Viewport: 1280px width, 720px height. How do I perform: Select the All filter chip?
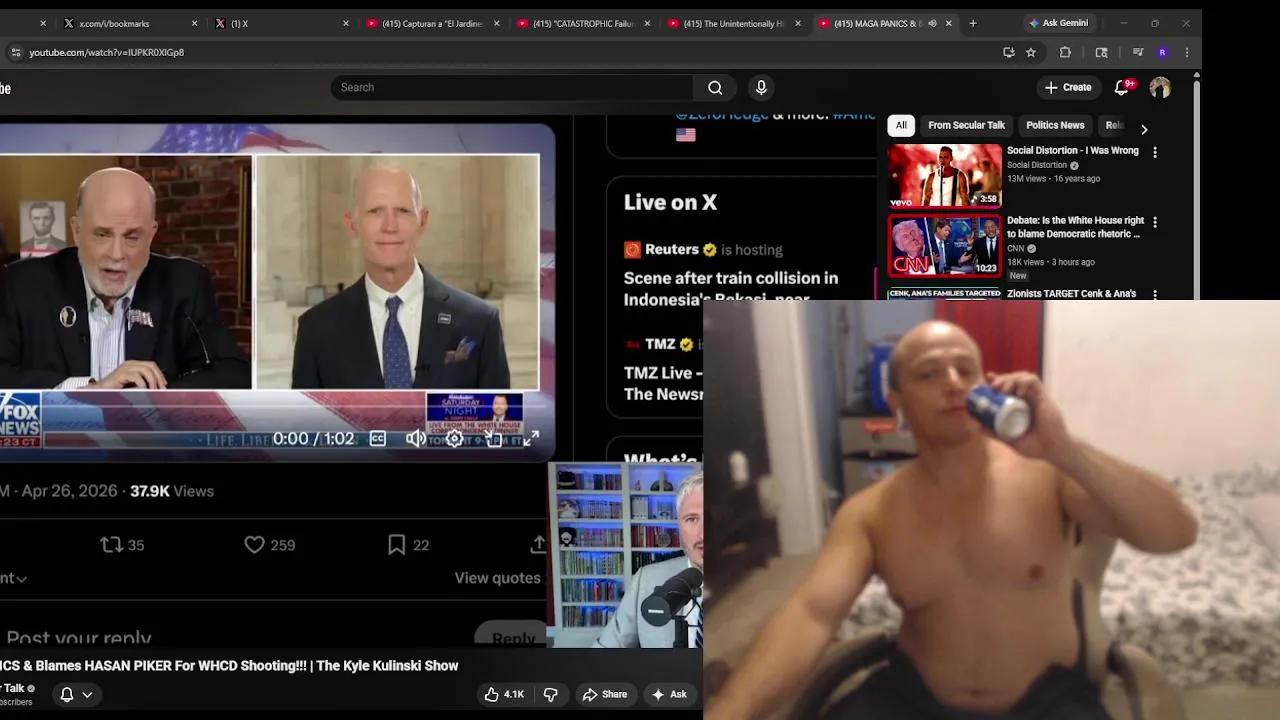tap(901, 125)
